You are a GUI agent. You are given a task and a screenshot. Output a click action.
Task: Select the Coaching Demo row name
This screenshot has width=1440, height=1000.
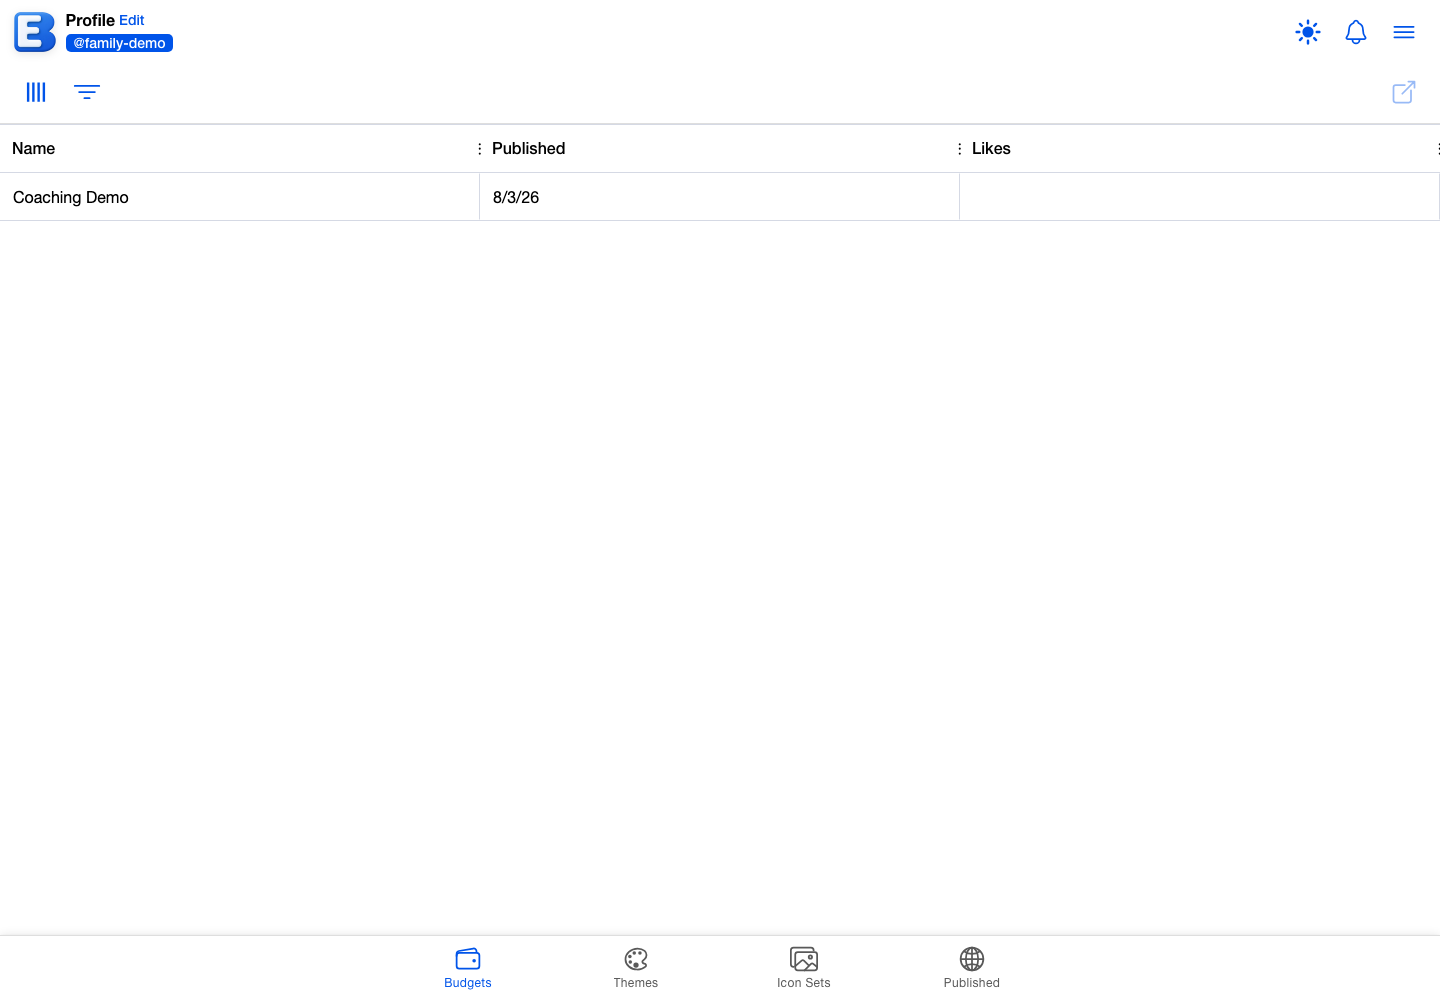click(71, 197)
